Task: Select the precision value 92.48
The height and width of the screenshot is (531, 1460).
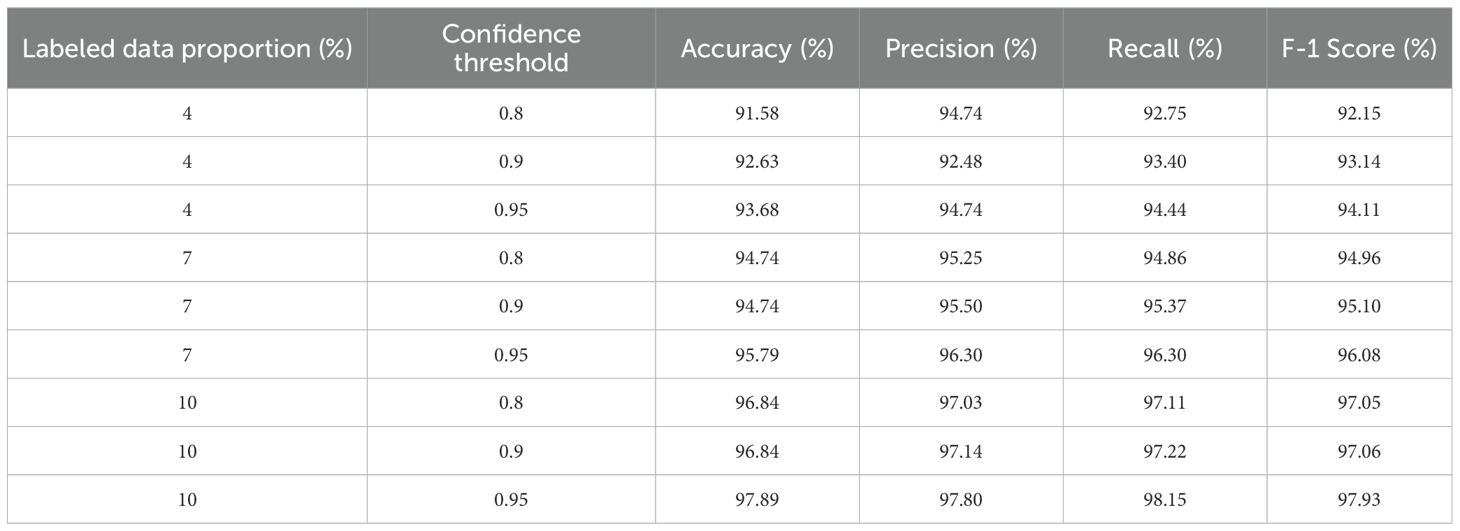Action: pyautogui.click(x=961, y=161)
